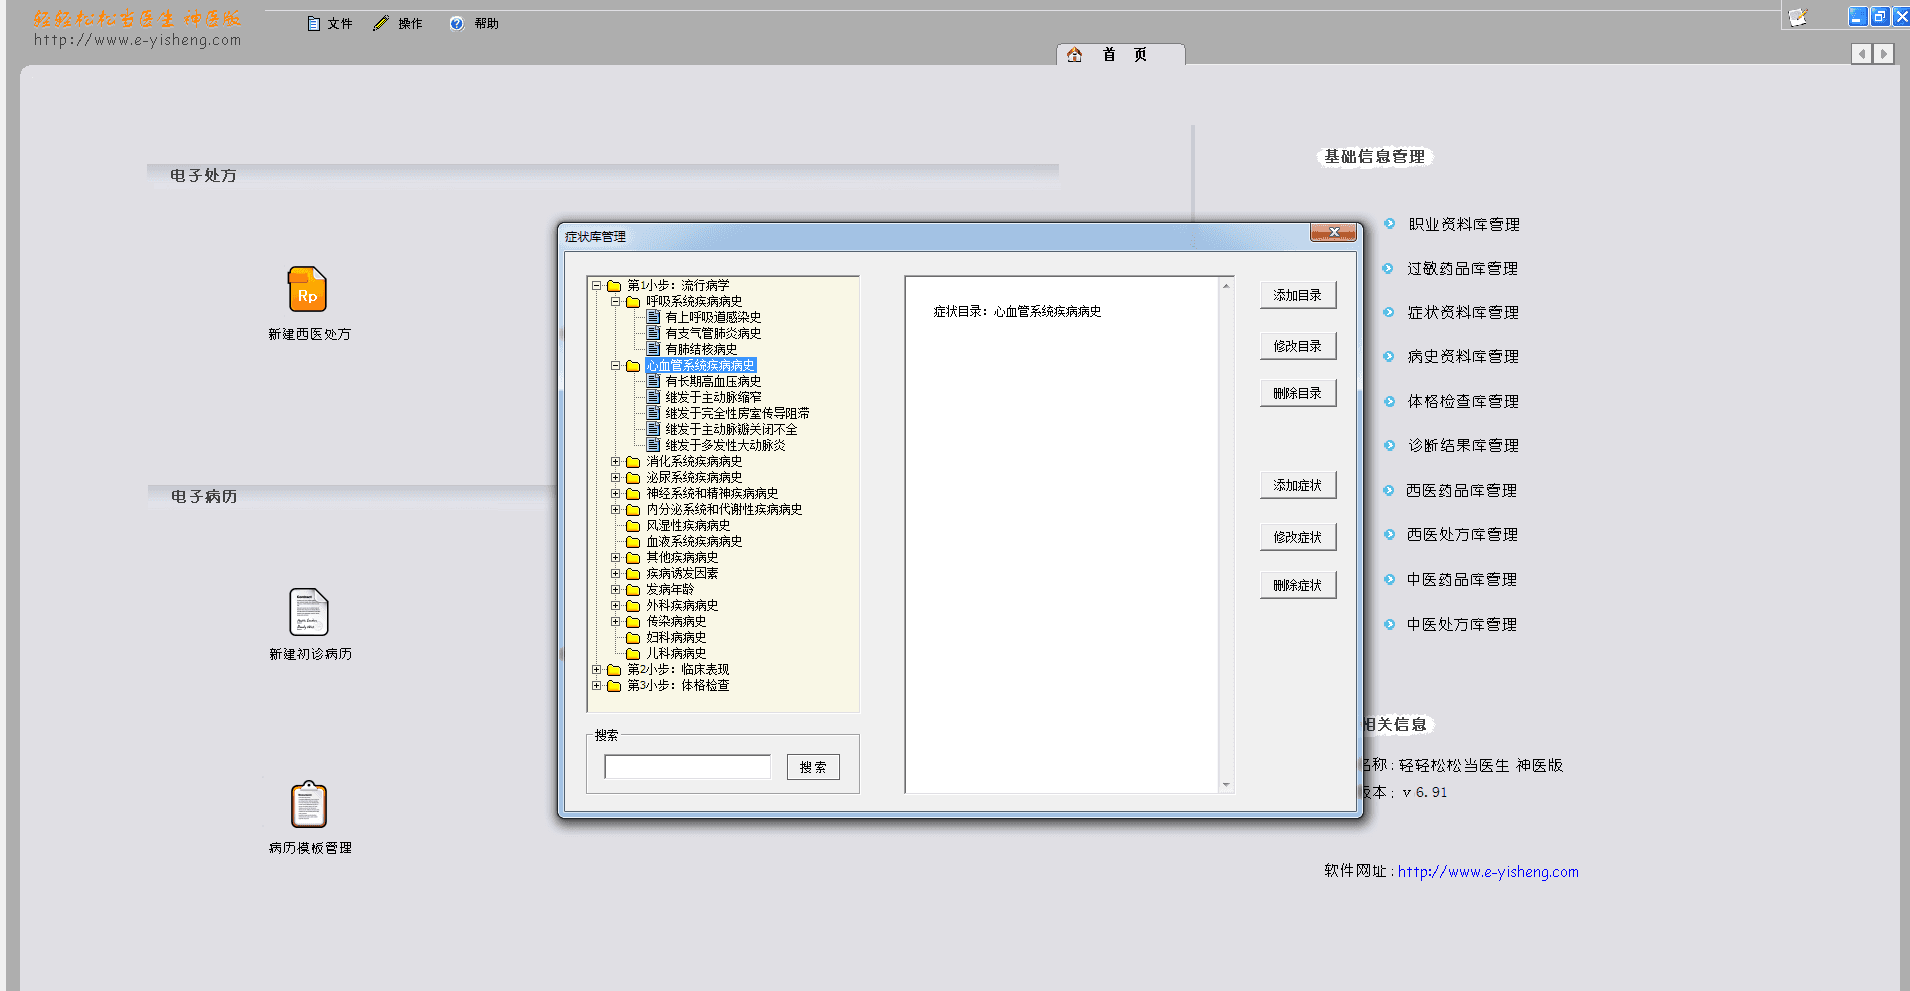Click the scroll down arrow in symptom panel
This screenshot has height=991, width=1910.
1226,785
